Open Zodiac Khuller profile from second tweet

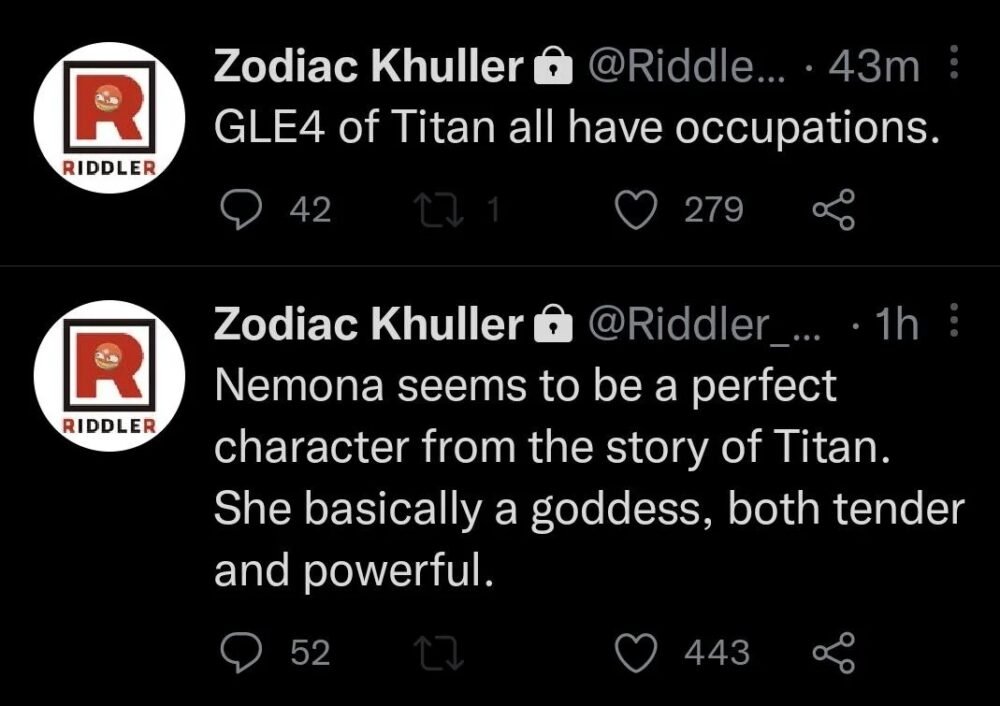369,325
